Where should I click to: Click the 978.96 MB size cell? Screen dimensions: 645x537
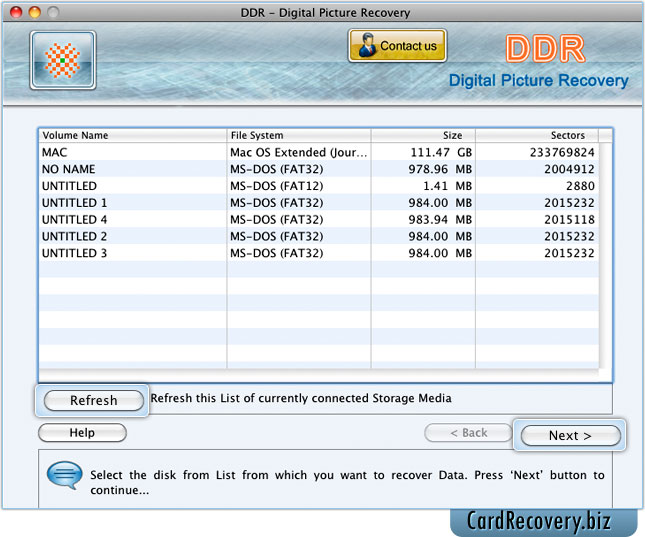(423, 169)
